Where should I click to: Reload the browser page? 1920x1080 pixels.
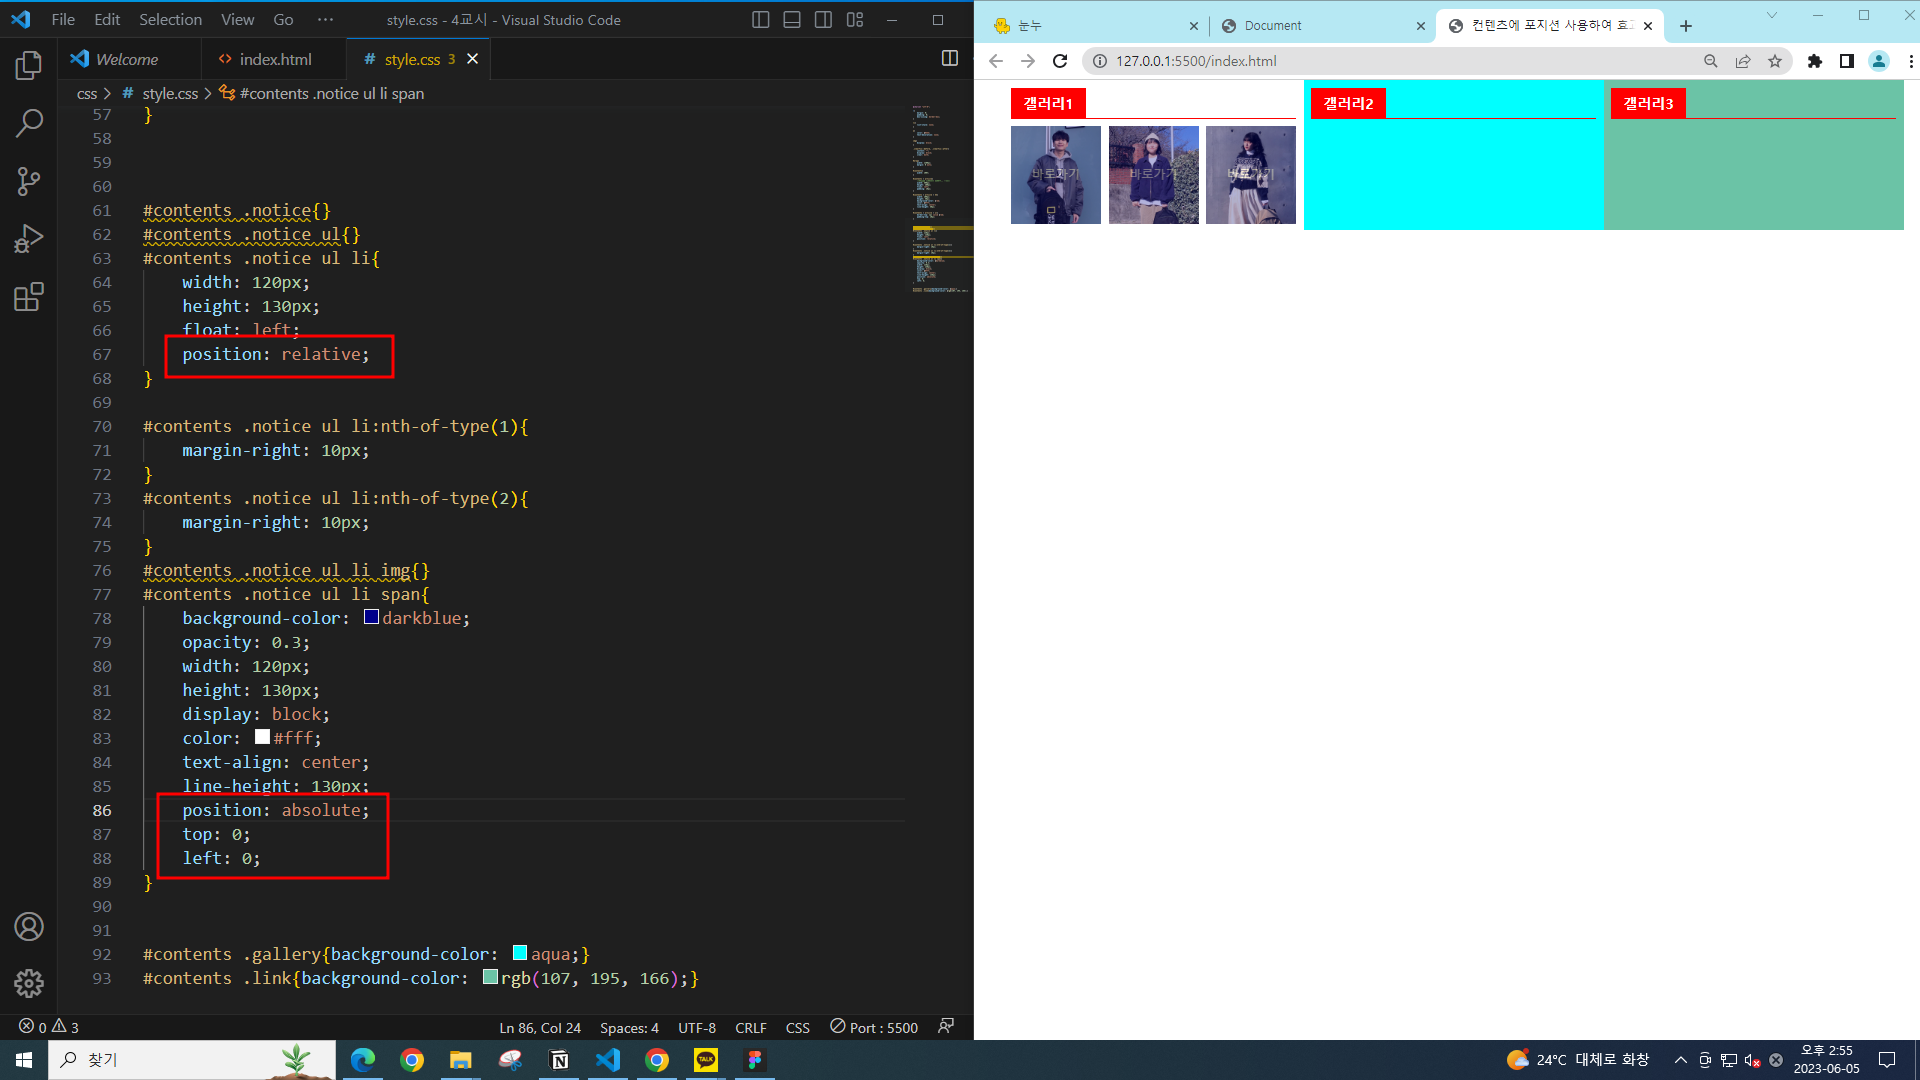pos(1060,61)
